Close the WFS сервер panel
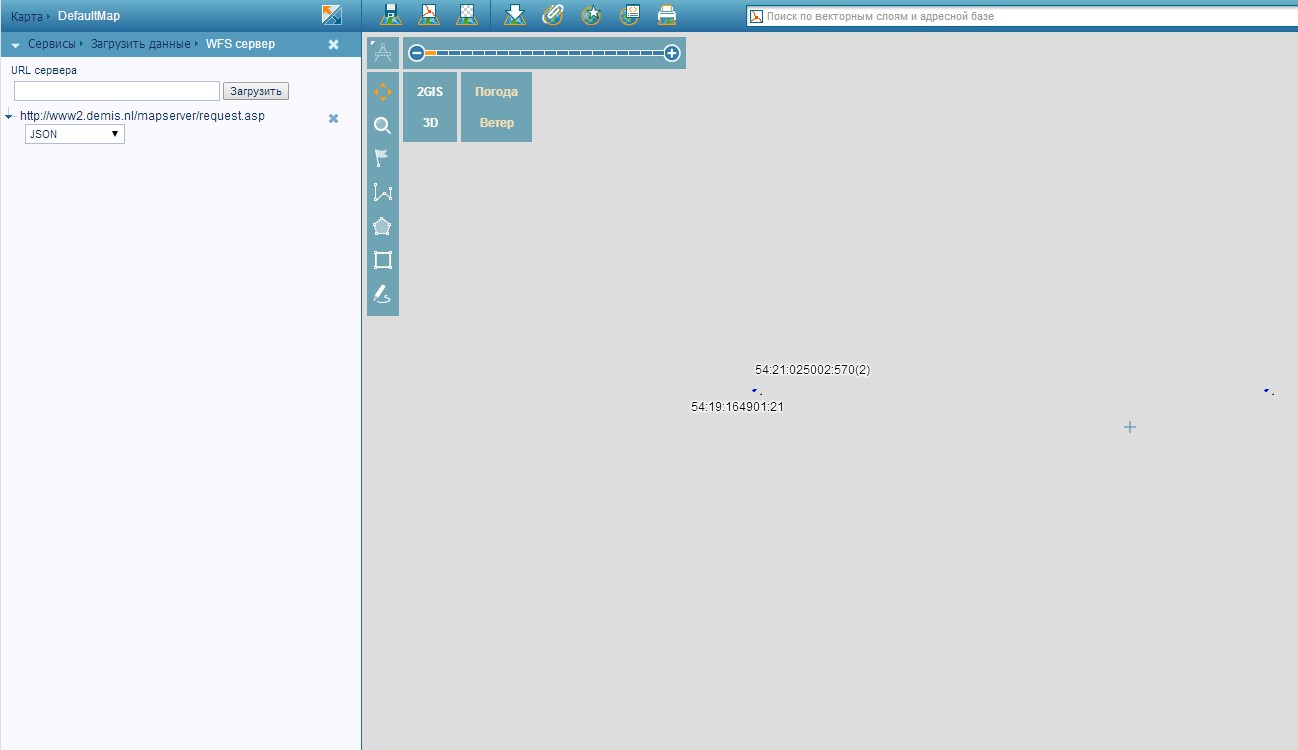The image size is (1298, 750). [x=334, y=45]
